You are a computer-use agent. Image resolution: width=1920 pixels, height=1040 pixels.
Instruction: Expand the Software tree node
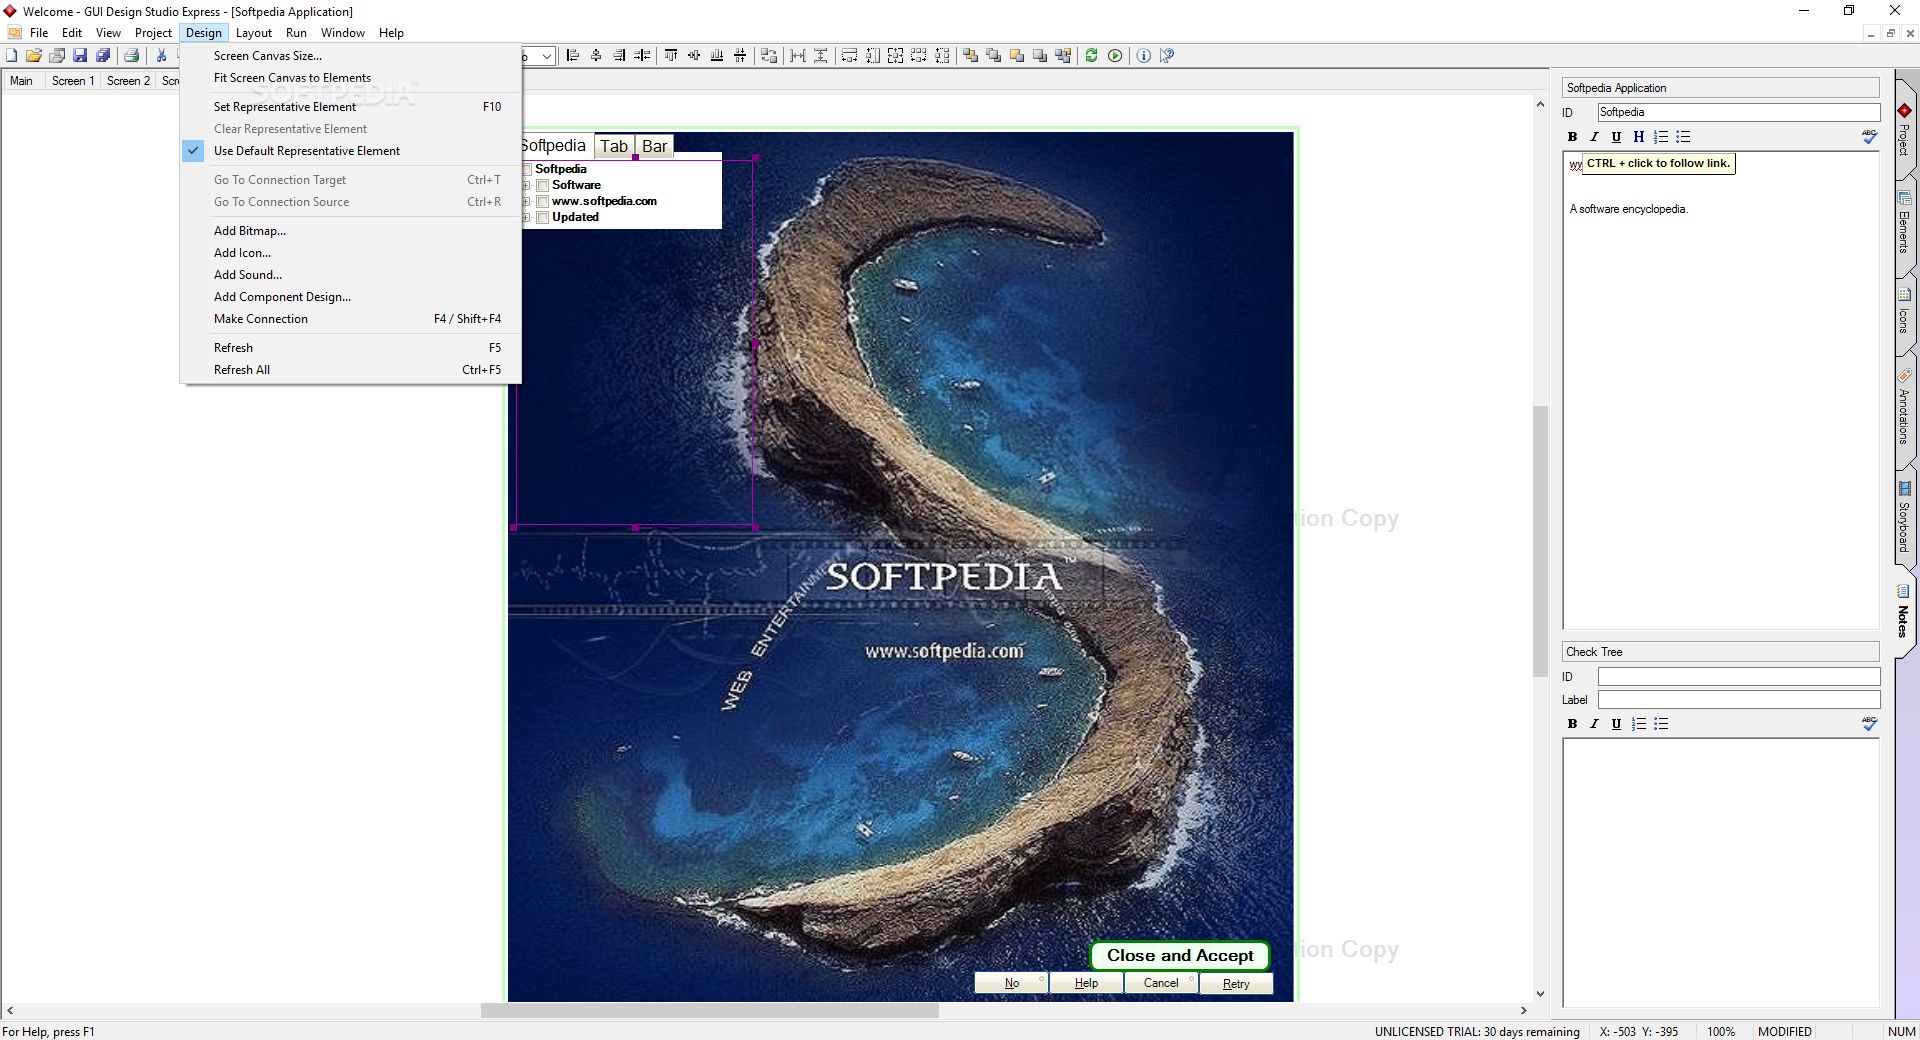(527, 185)
